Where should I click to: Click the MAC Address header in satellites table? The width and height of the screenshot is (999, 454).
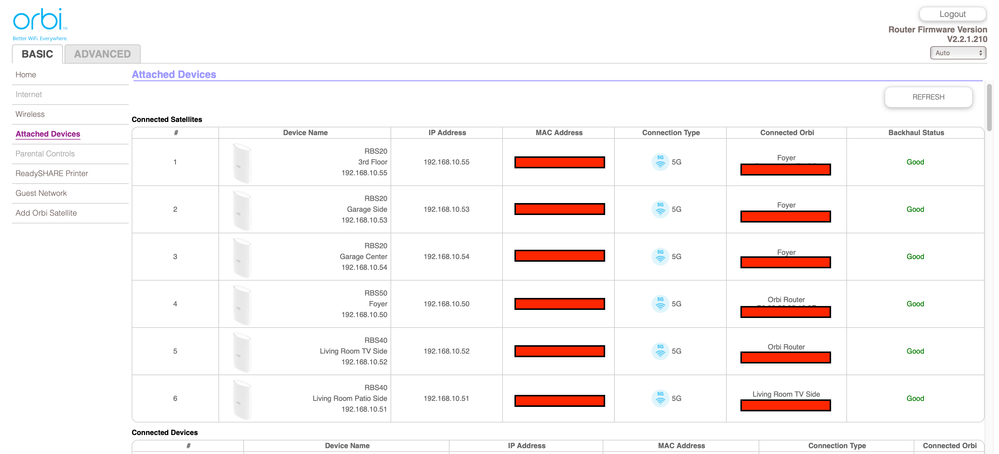coord(559,132)
